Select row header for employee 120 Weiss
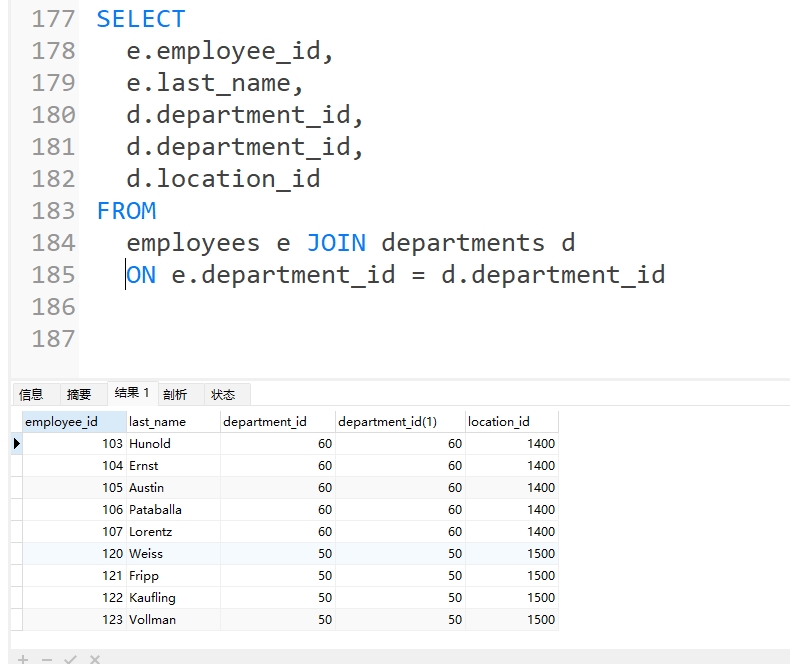 [16, 553]
